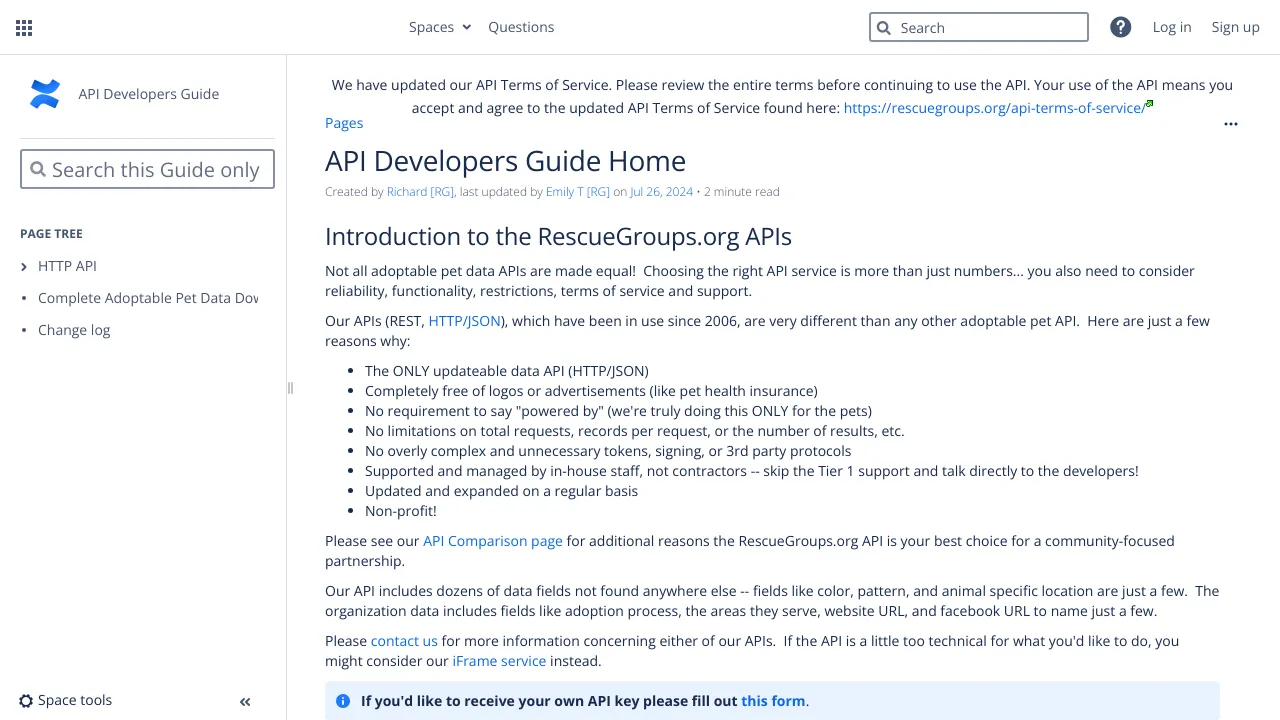Click the sidebar resize handle

pyautogui.click(x=290, y=388)
